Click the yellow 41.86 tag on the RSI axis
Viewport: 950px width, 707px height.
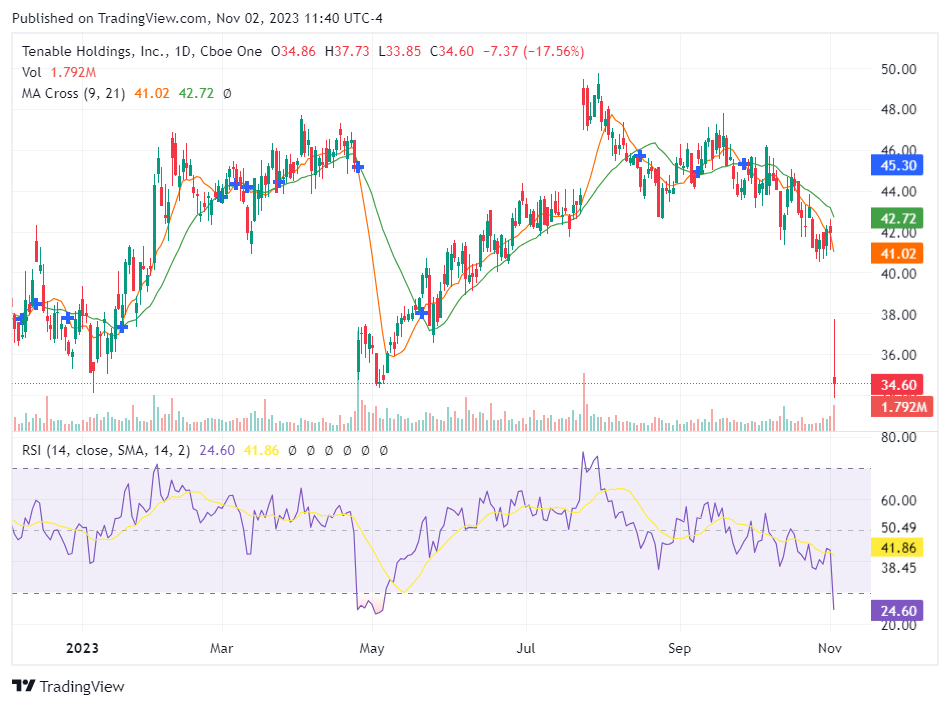click(897, 548)
